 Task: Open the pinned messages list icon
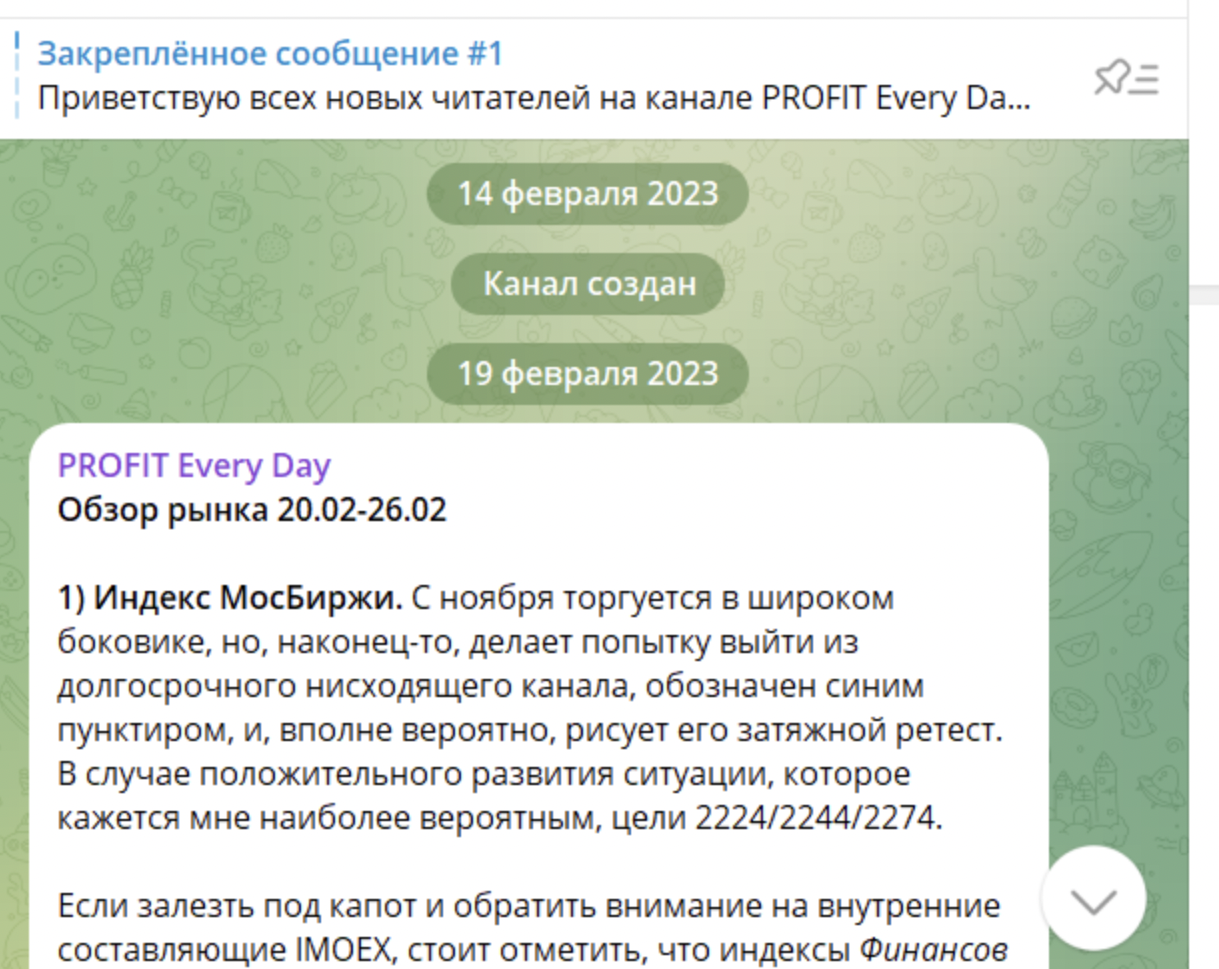[x=1126, y=78]
